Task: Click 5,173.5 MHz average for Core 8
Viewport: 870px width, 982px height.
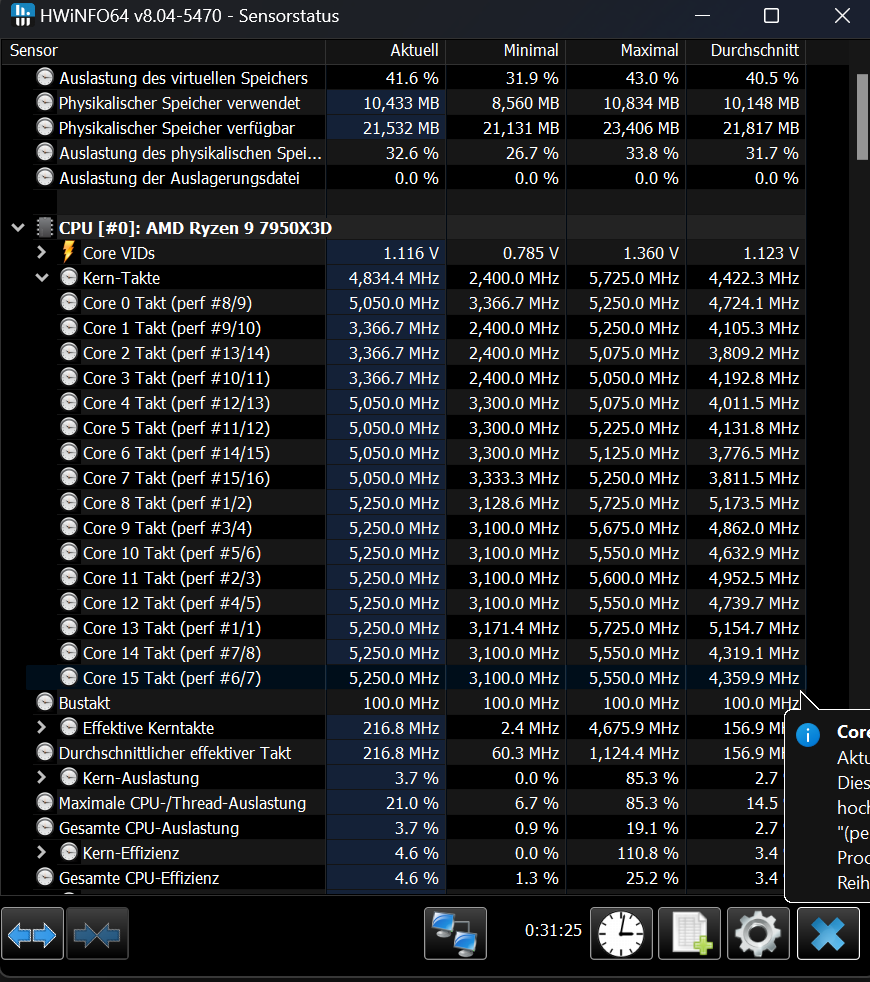Action: 753,503
